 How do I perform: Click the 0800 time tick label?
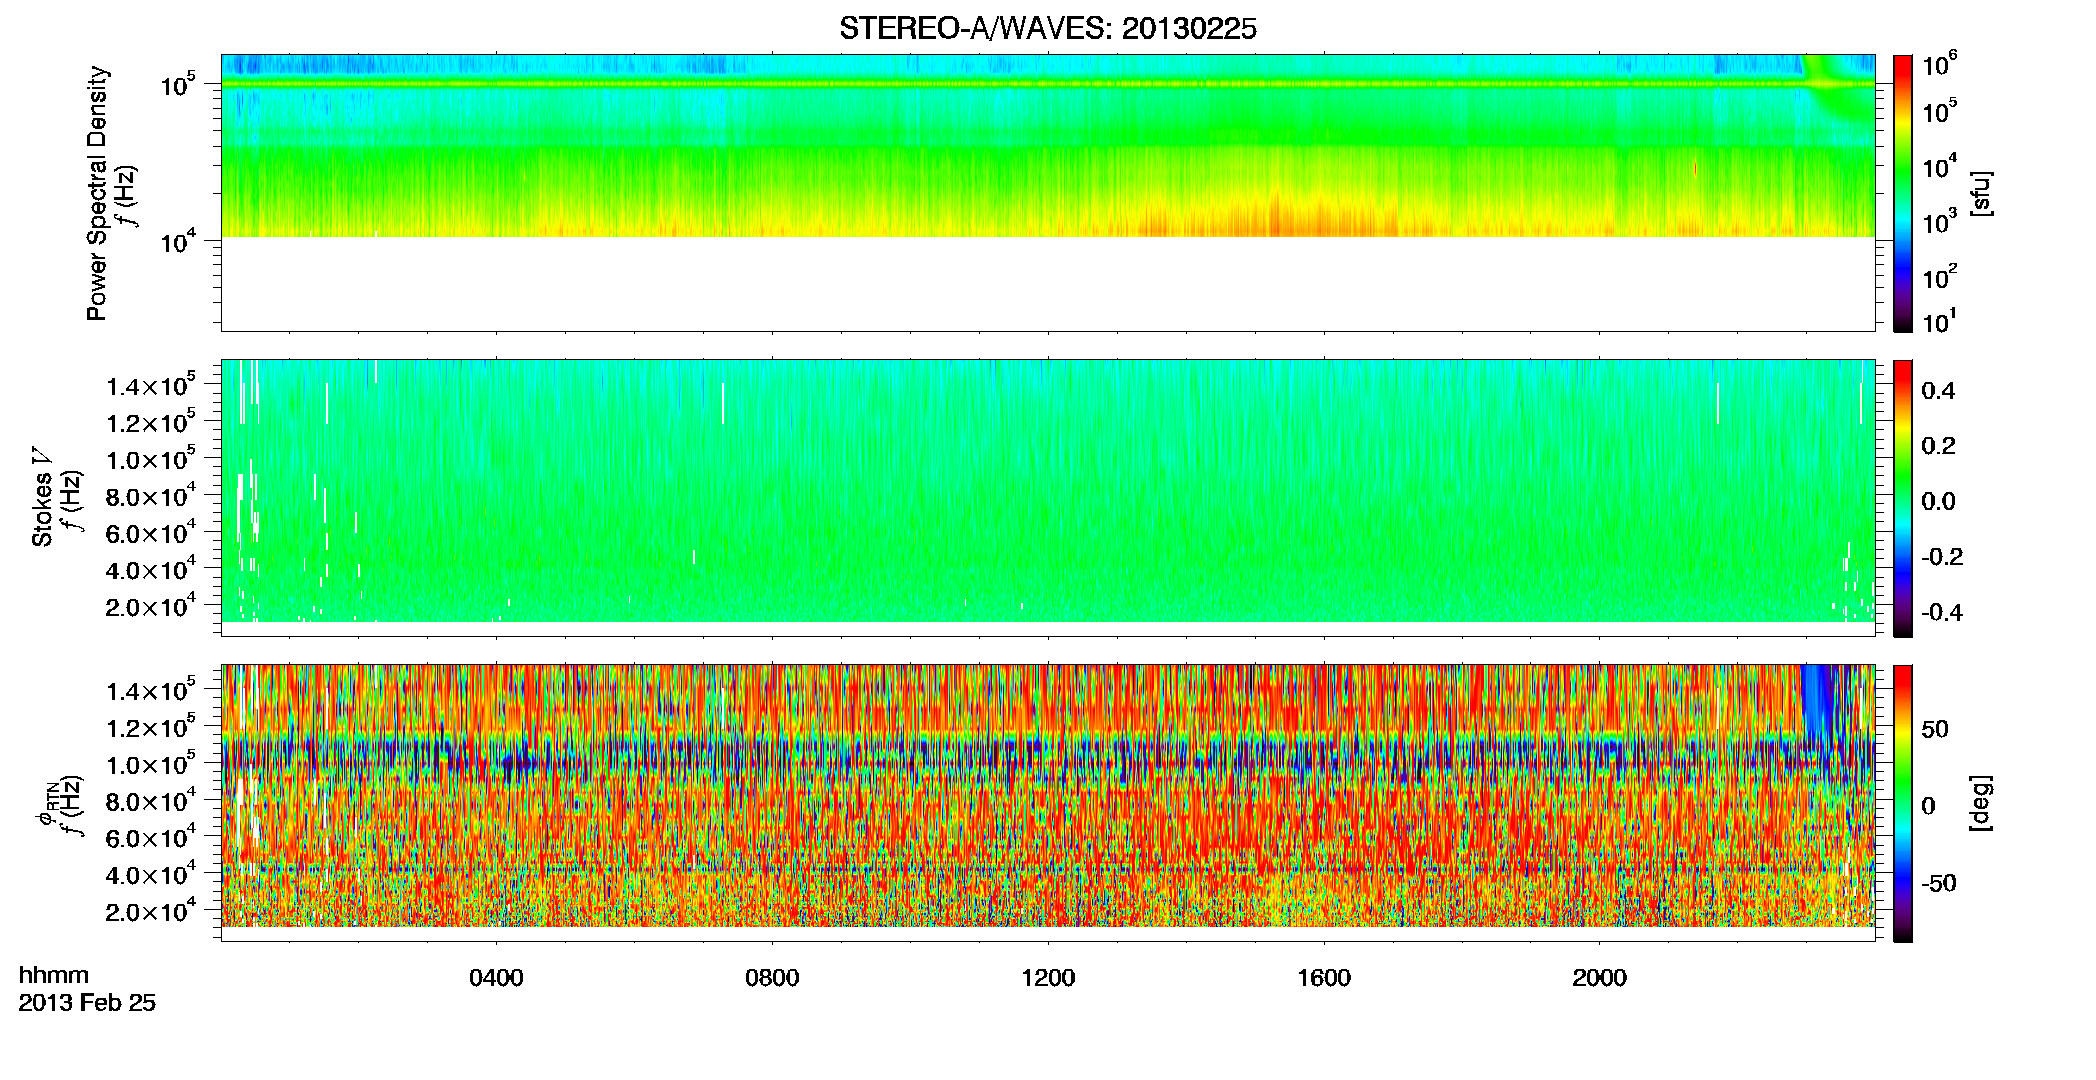click(x=772, y=978)
